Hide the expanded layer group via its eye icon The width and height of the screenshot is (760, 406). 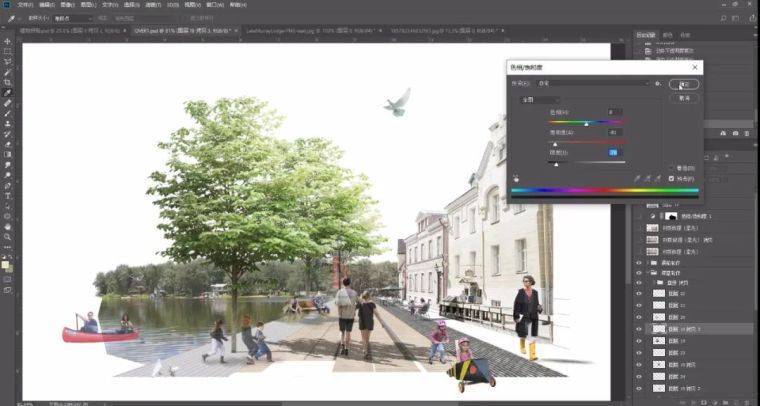coord(639,273)
